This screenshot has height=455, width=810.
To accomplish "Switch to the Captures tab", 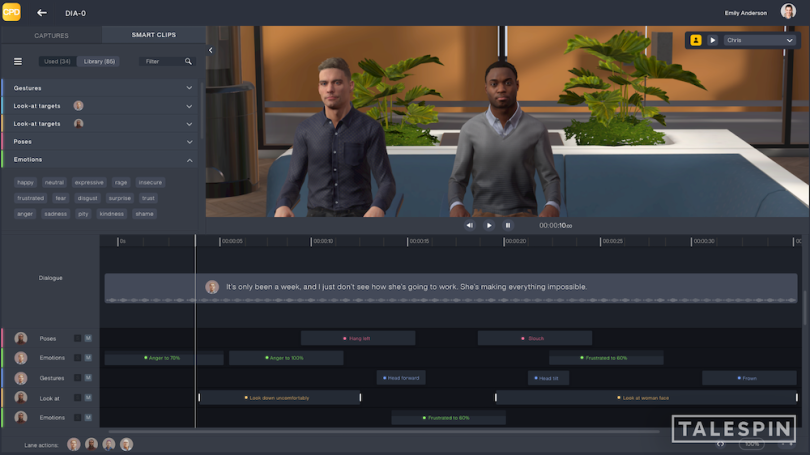I will [x=51, y=35].
